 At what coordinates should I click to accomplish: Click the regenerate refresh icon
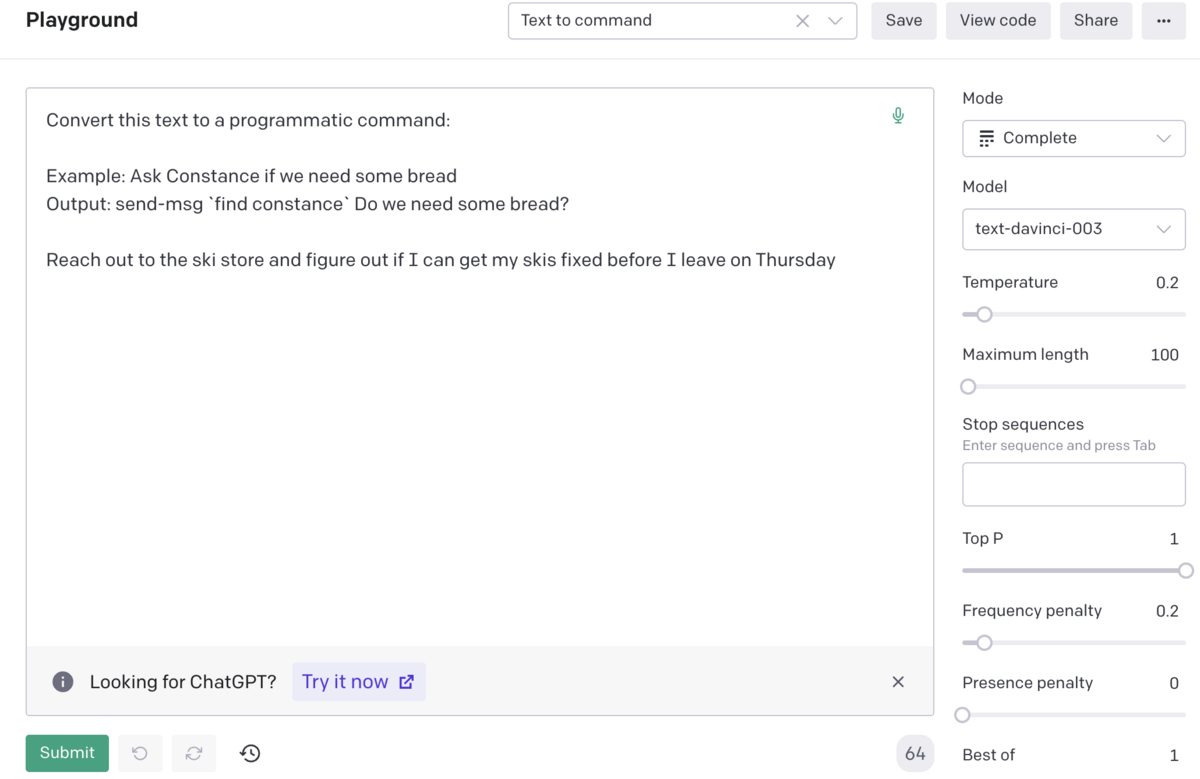point(194,753)
